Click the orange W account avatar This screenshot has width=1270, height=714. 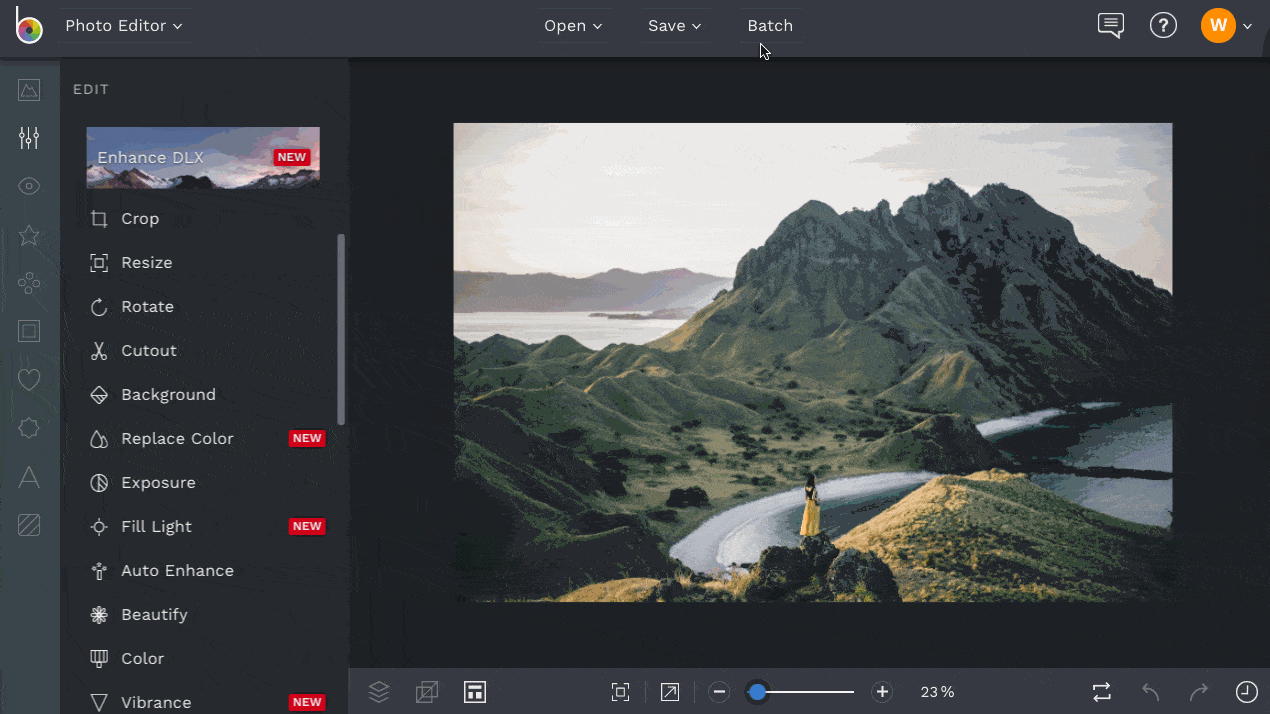pos(1218,26)
